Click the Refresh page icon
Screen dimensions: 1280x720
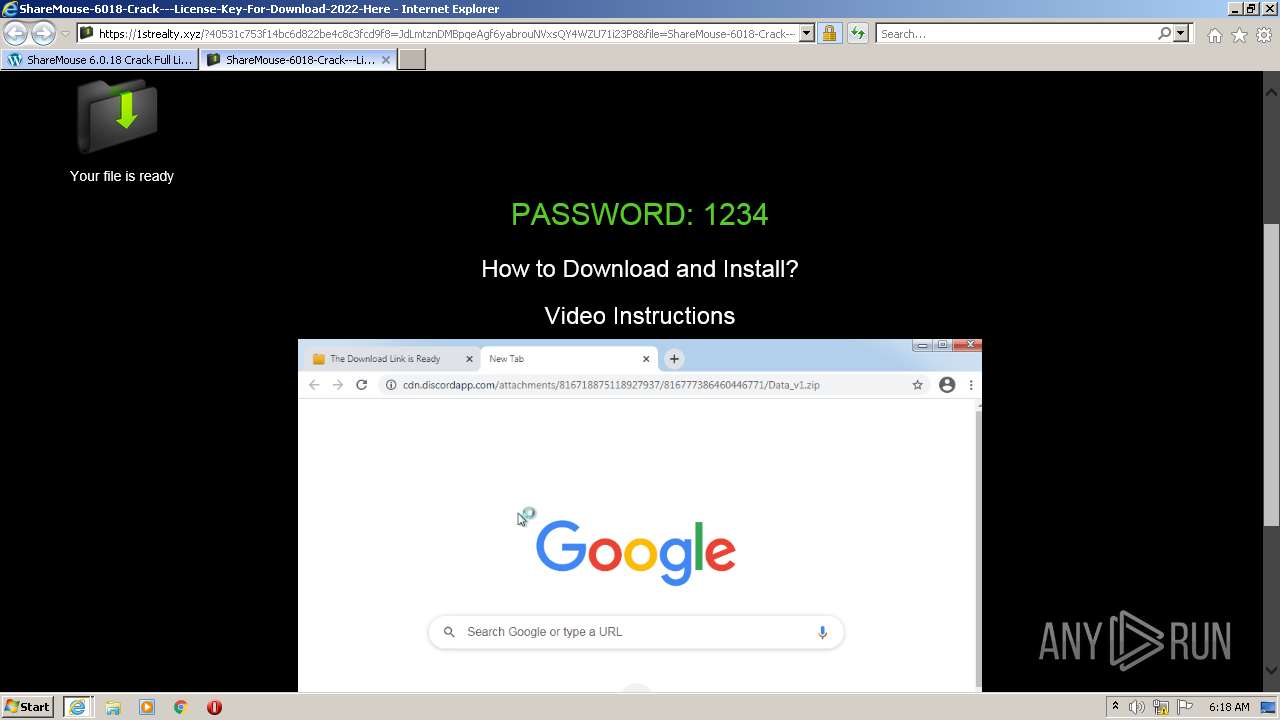pos(857,34)
